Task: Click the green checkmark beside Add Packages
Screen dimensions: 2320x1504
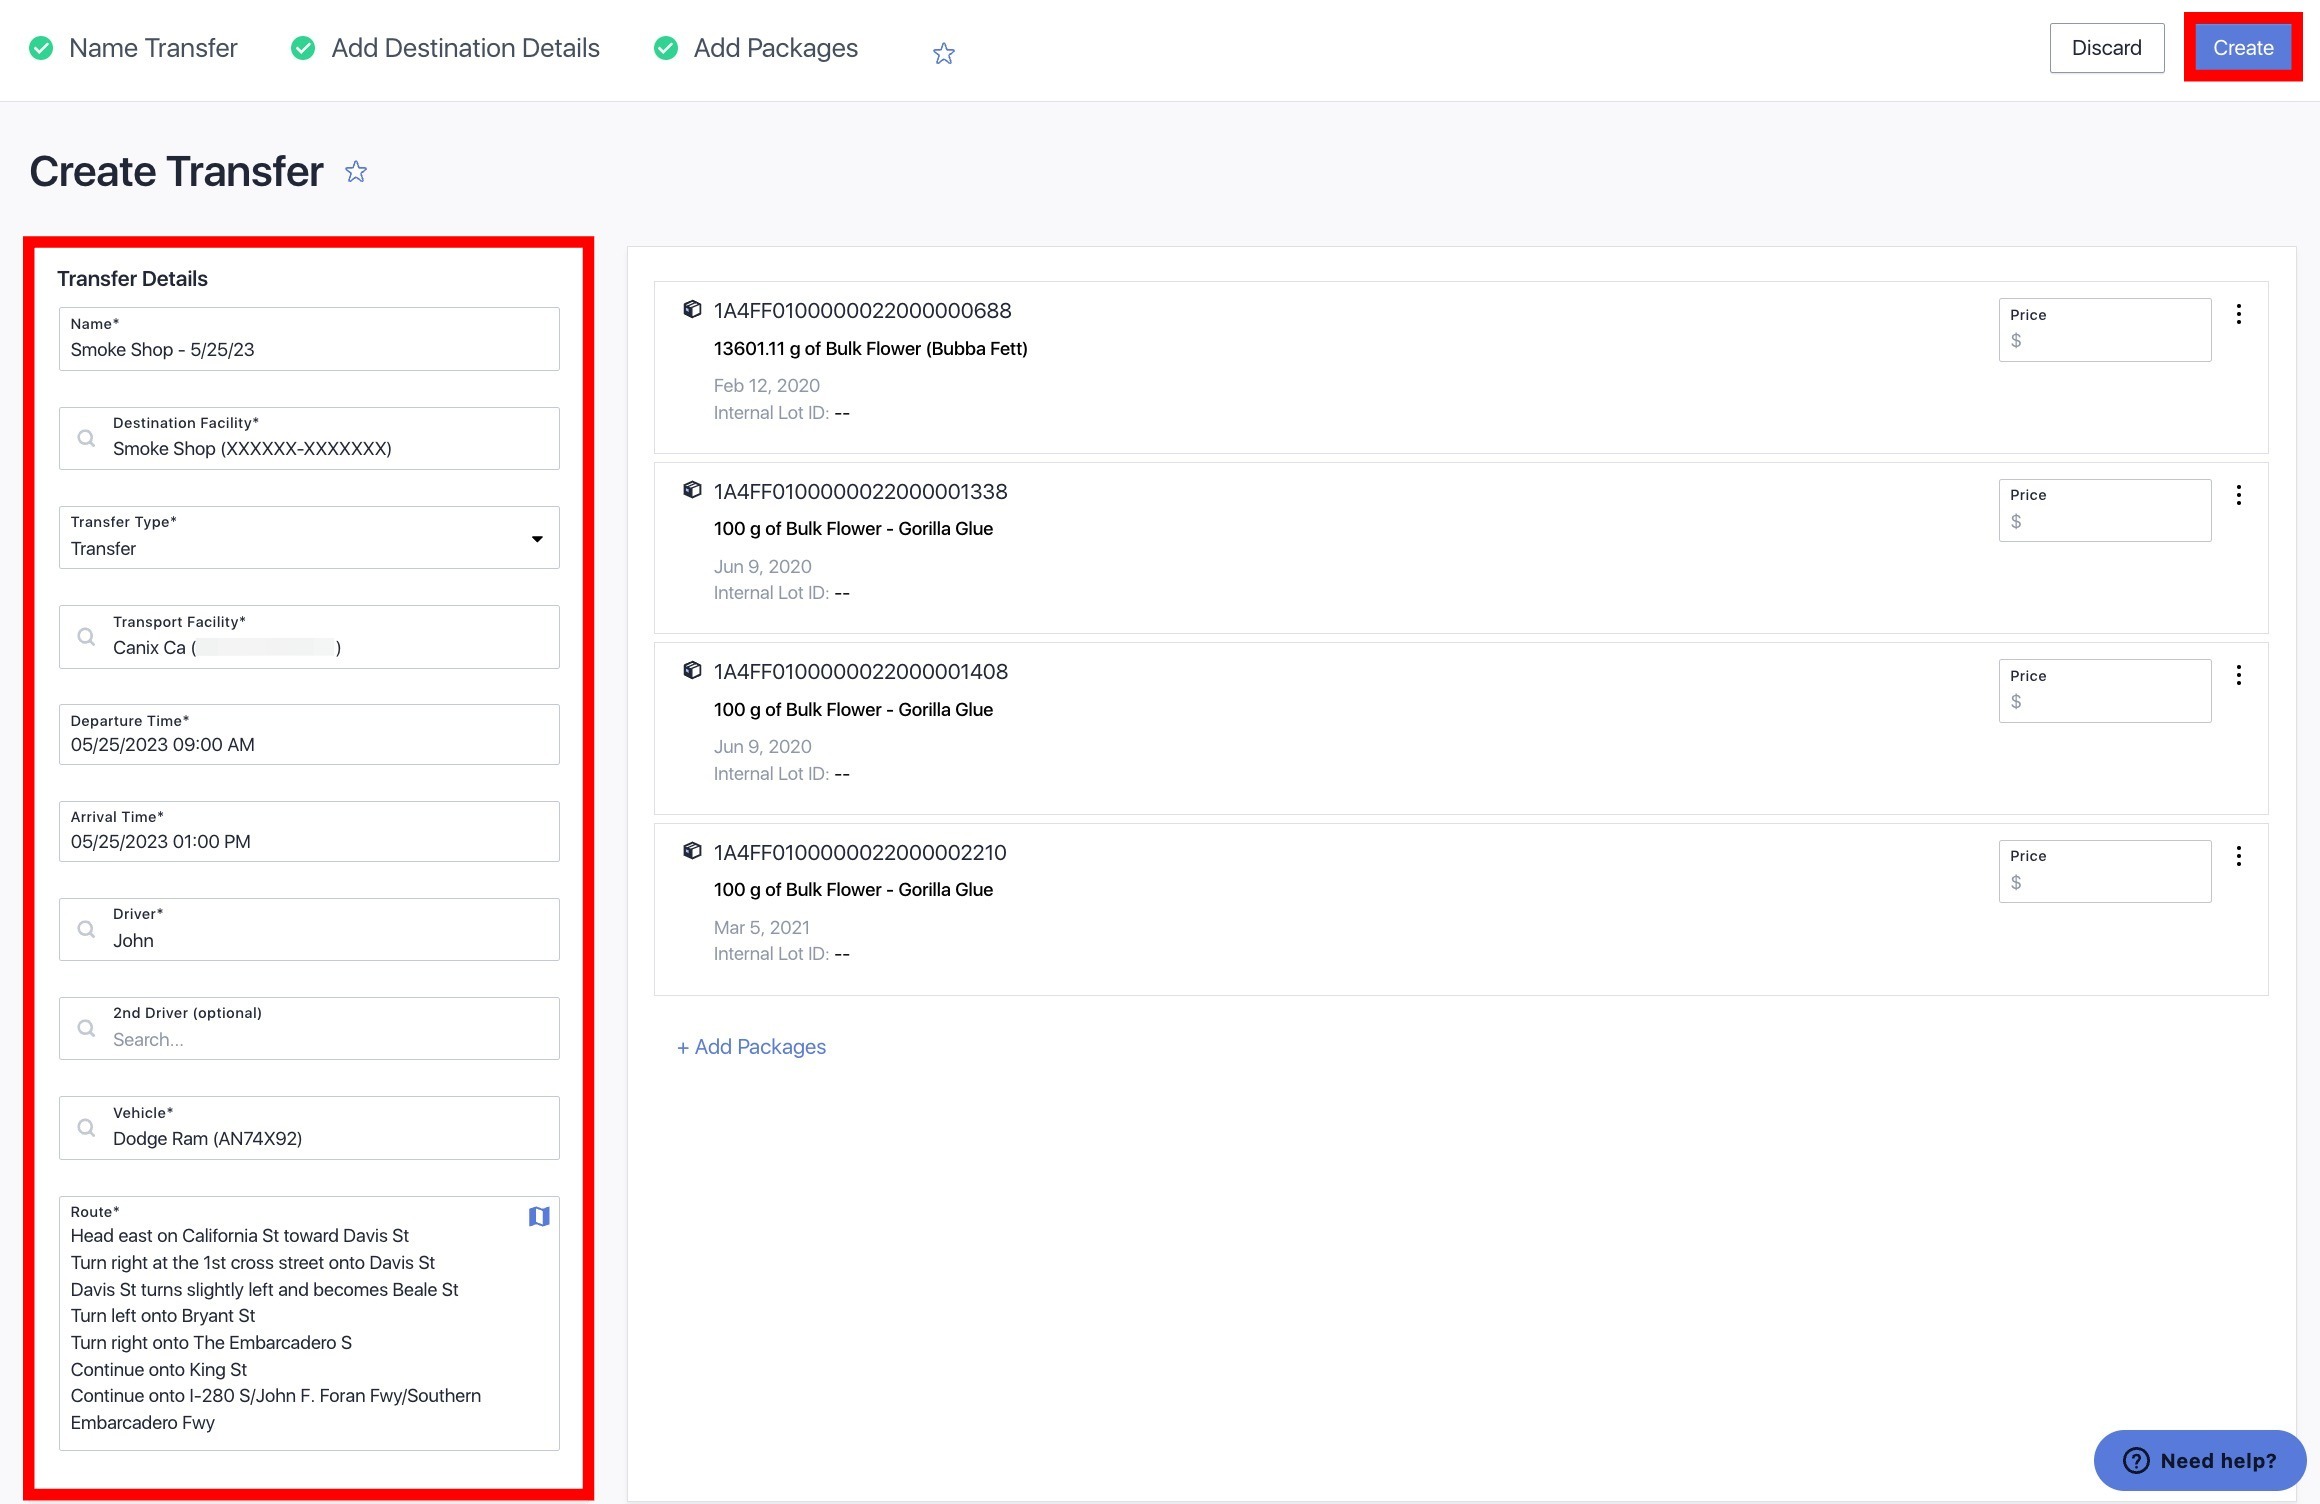Action: (x=665, y=47)
